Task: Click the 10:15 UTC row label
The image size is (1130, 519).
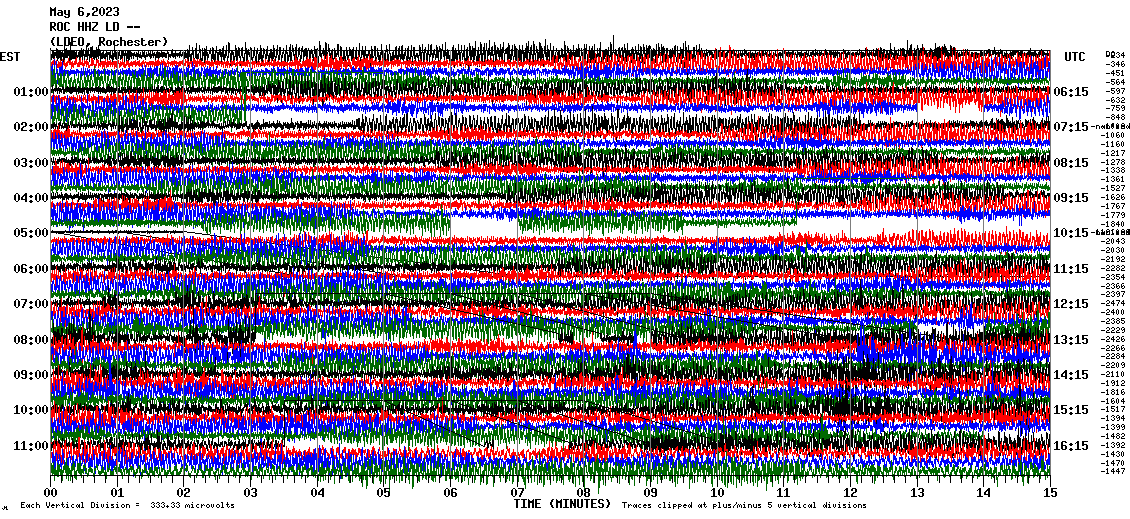Action: [x=1071, y=233]
